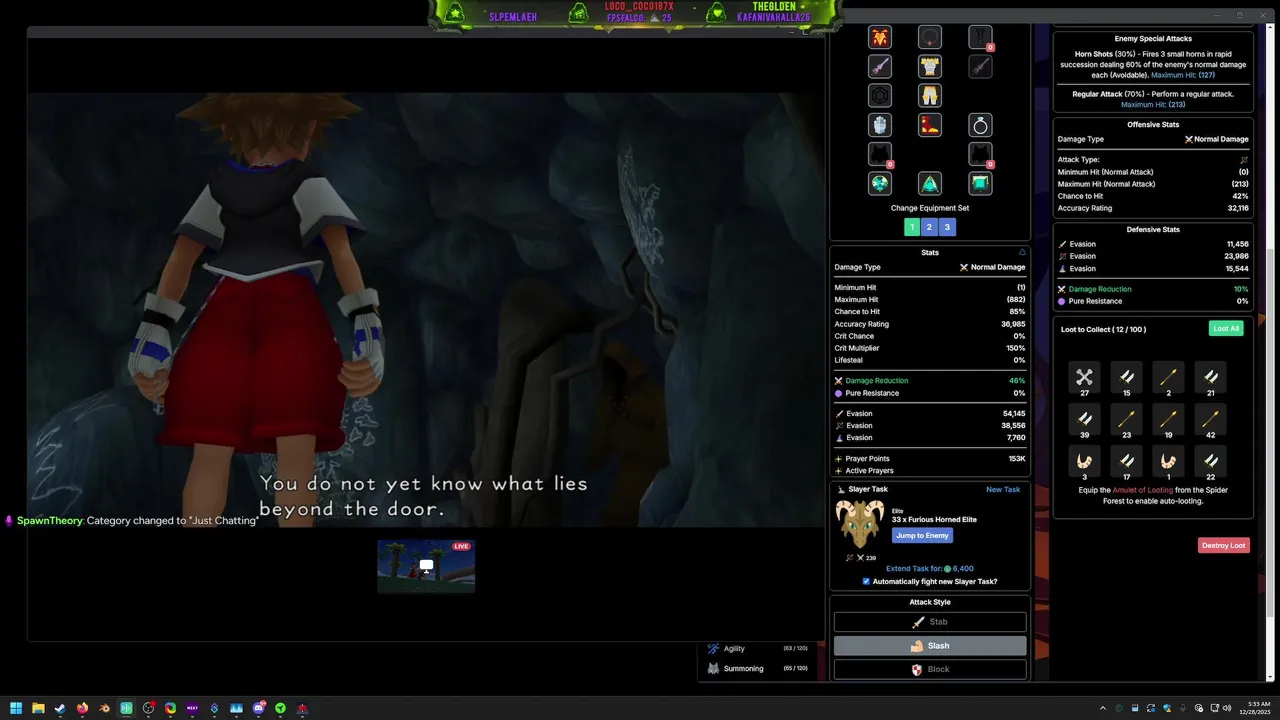Click Jump to Enemy button

click(x=922, y=536)
